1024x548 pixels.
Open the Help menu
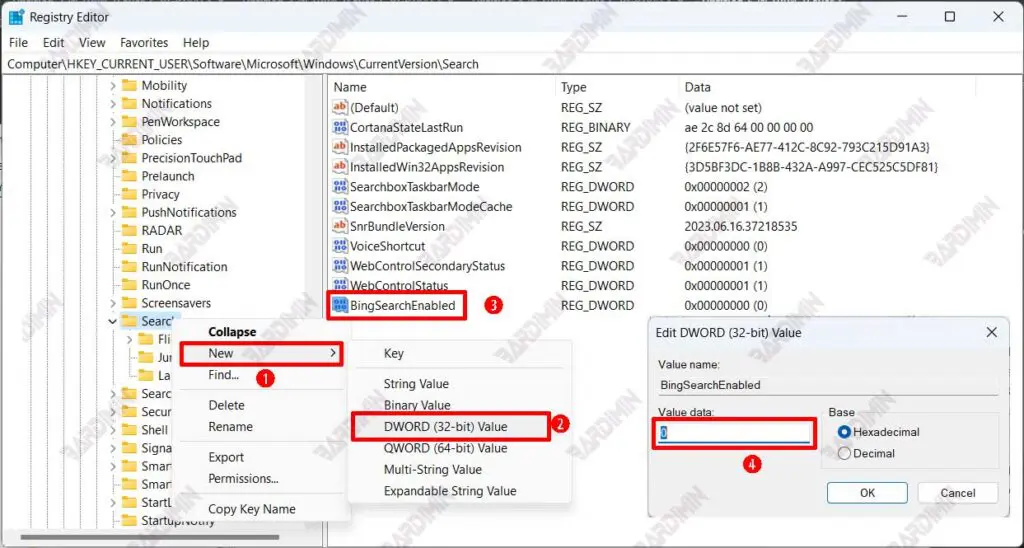(x=196, y=42)
